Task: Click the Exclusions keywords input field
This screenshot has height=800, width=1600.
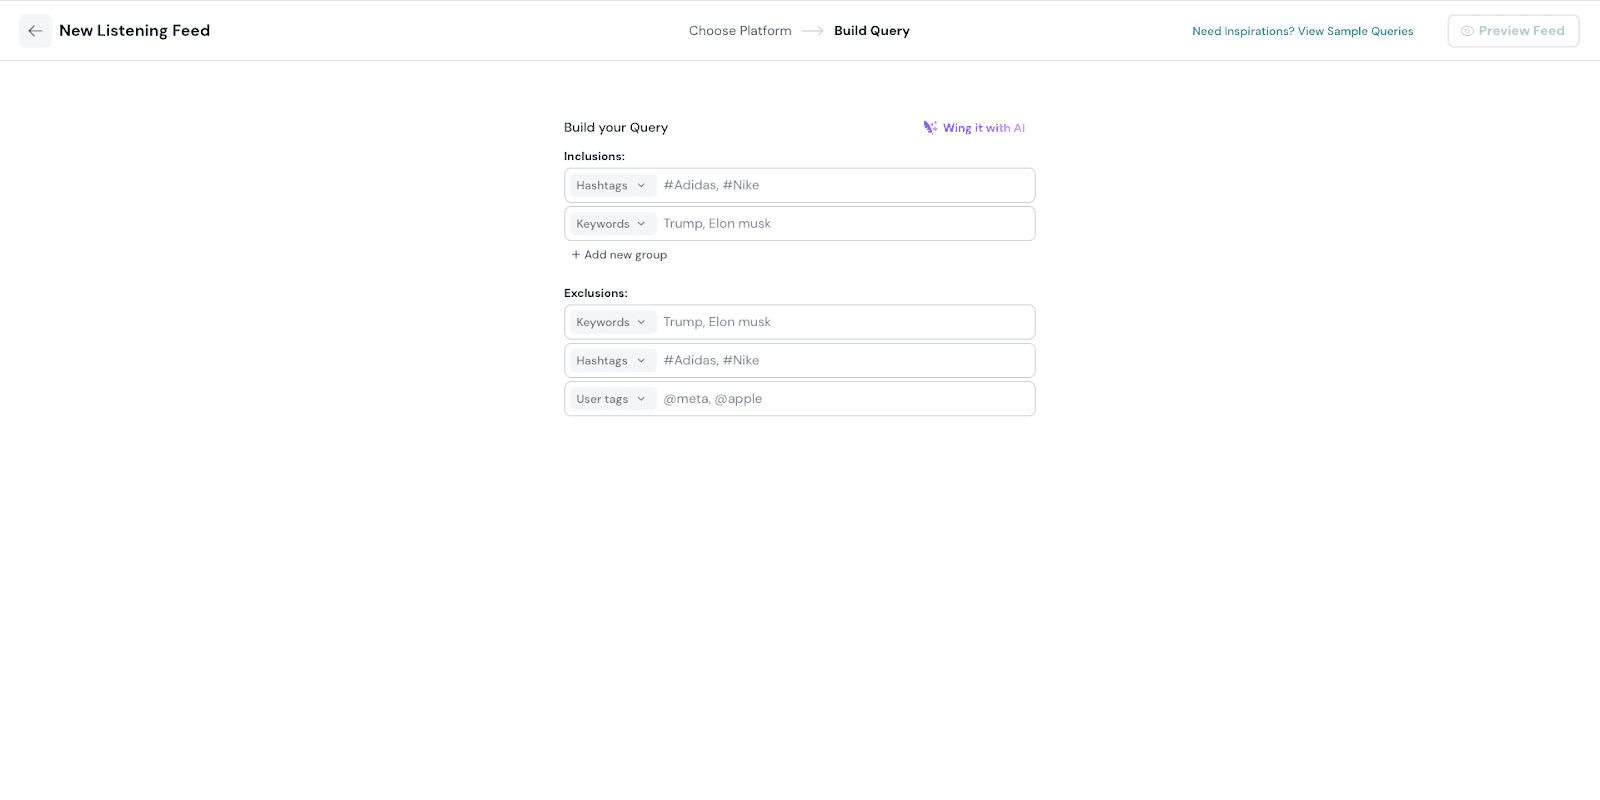Action: tap(844, 322)
